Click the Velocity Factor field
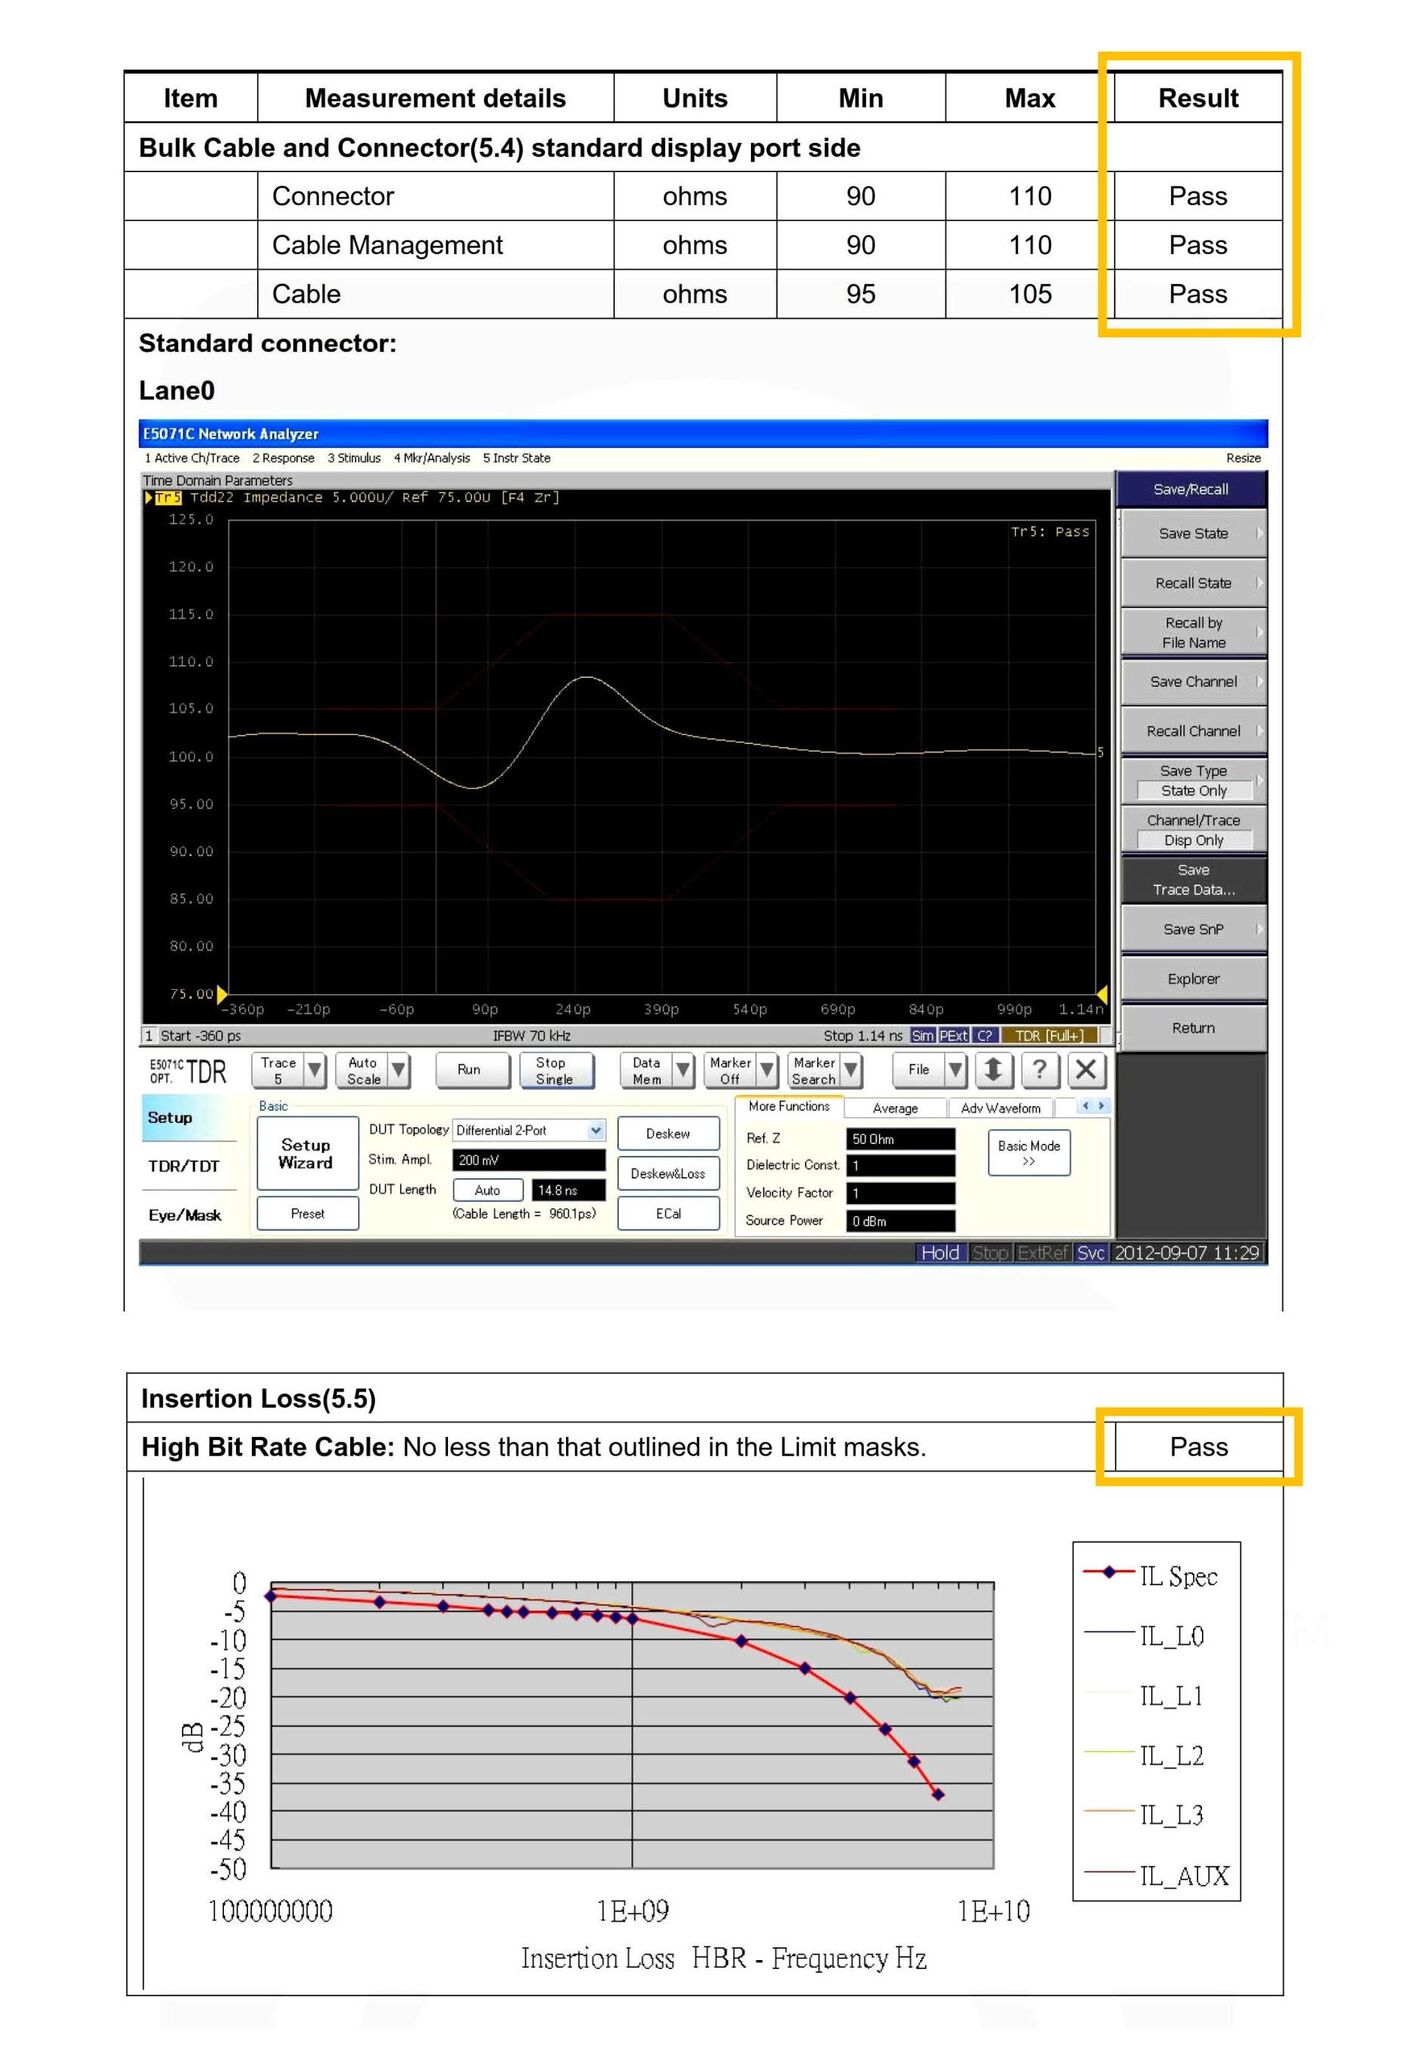Viewport: 1426px width, 2048px height. click(901, 1193)
